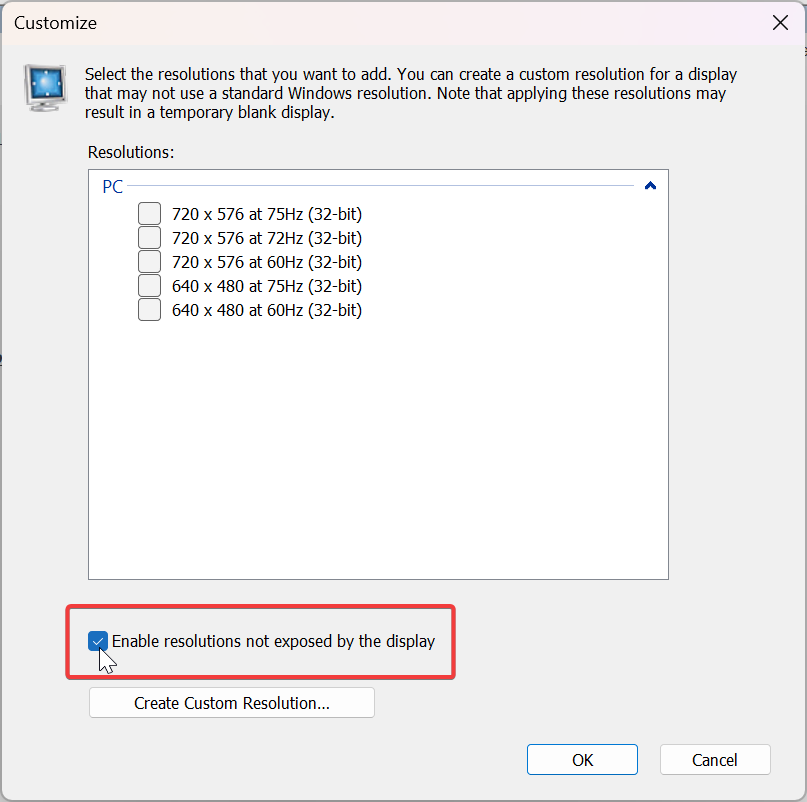This screenshot has height=802, width=807.
Task: Click the Customize title bar text
Action: [55, 23]
